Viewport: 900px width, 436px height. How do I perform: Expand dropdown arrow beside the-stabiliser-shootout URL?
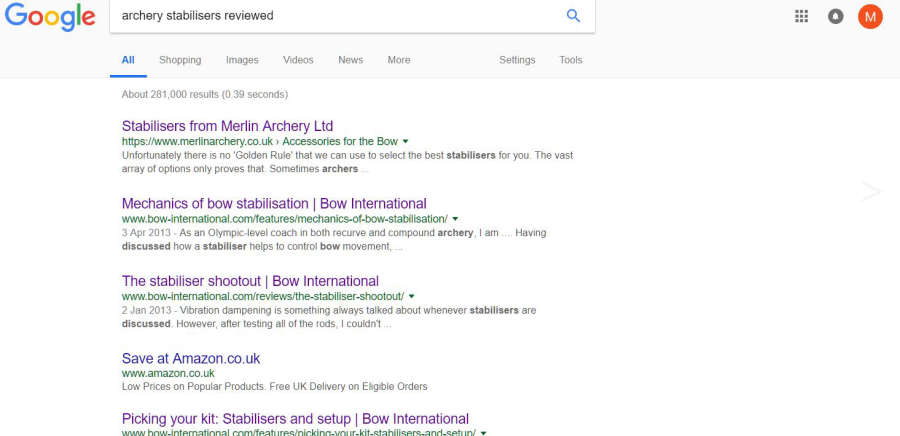click(x=412, y=296)
